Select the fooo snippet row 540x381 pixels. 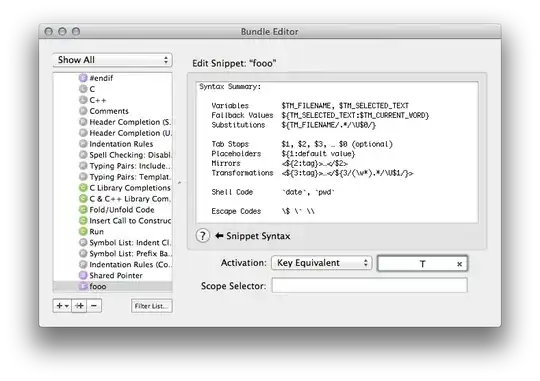click(113, 286)
